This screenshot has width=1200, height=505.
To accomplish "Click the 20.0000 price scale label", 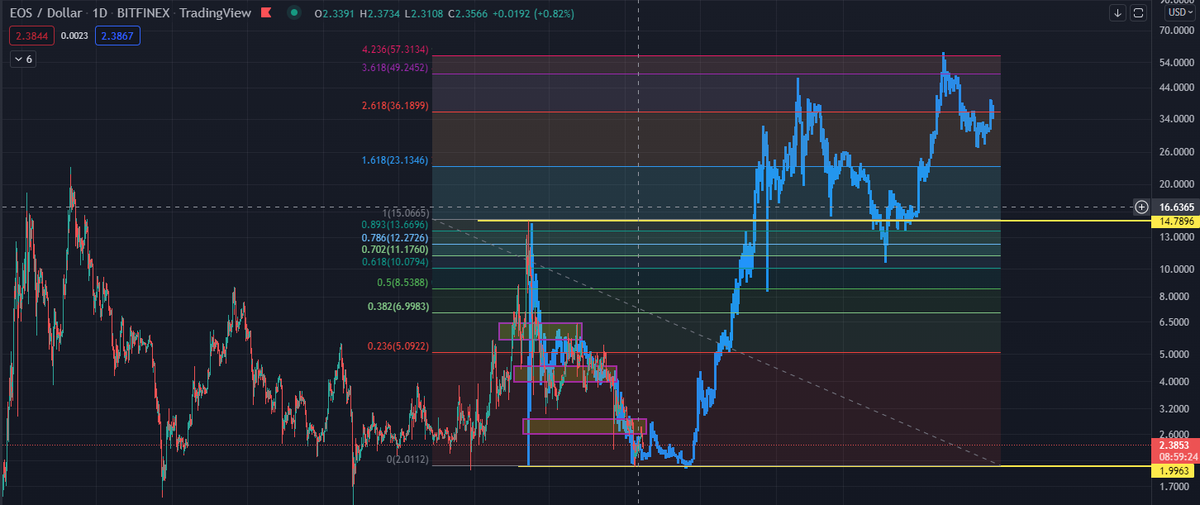I will (1176, 184).
